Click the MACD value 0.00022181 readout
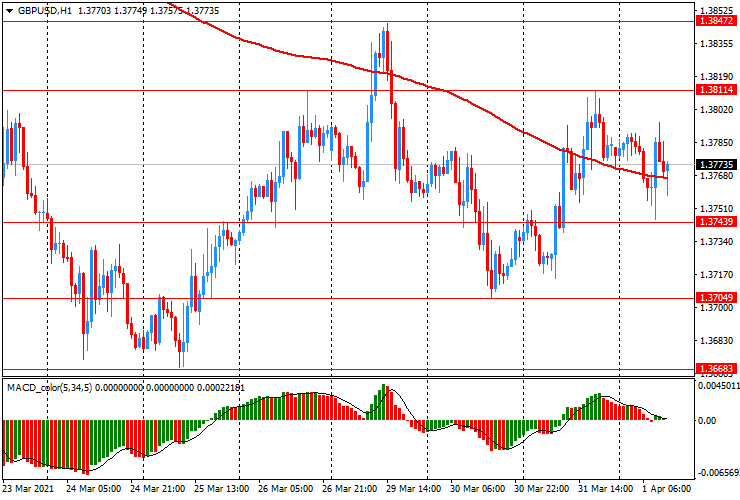 (x=221, y=388)
